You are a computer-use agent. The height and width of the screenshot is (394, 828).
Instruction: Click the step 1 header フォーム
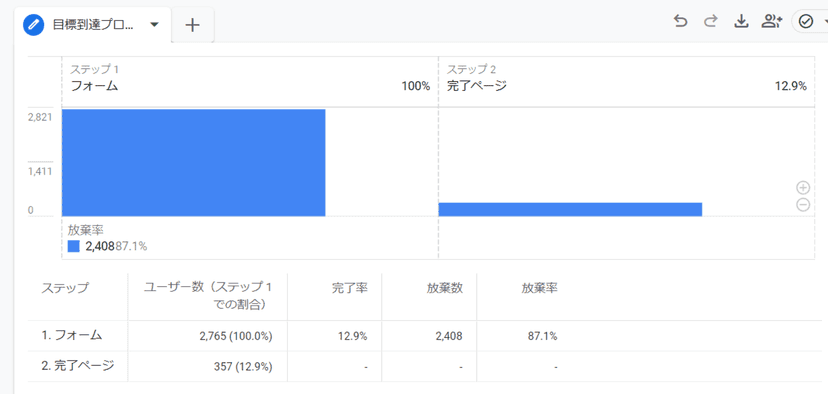pyautogui.click(x=95, y=86)
